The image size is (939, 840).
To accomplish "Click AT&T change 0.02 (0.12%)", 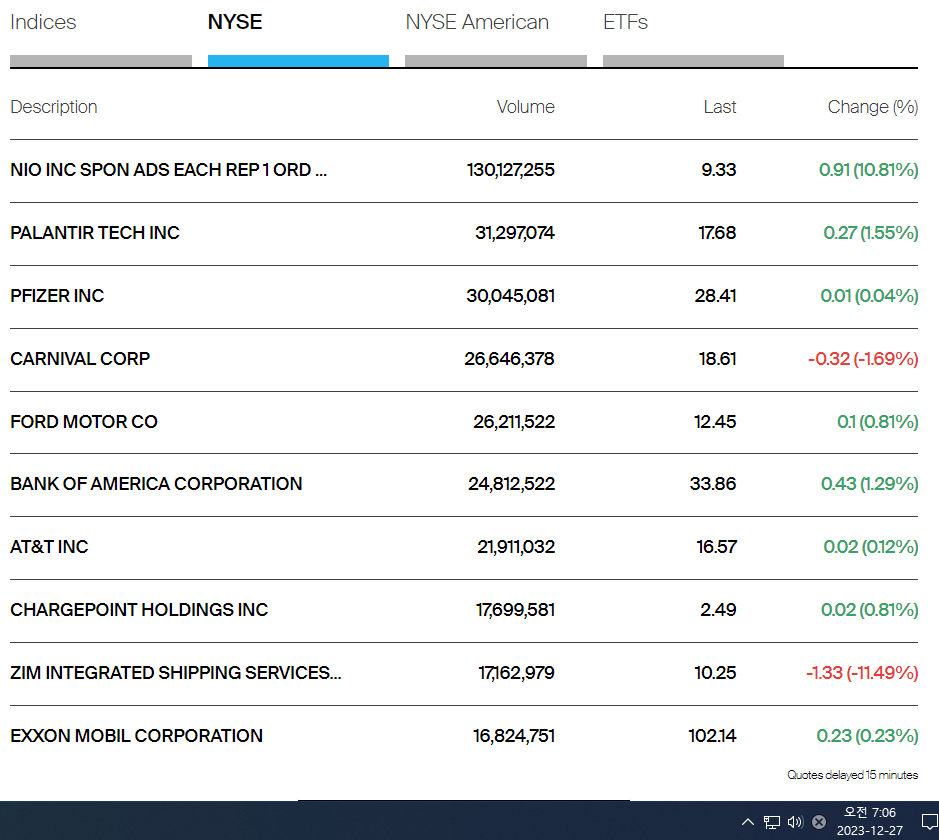I will (871, 547).
